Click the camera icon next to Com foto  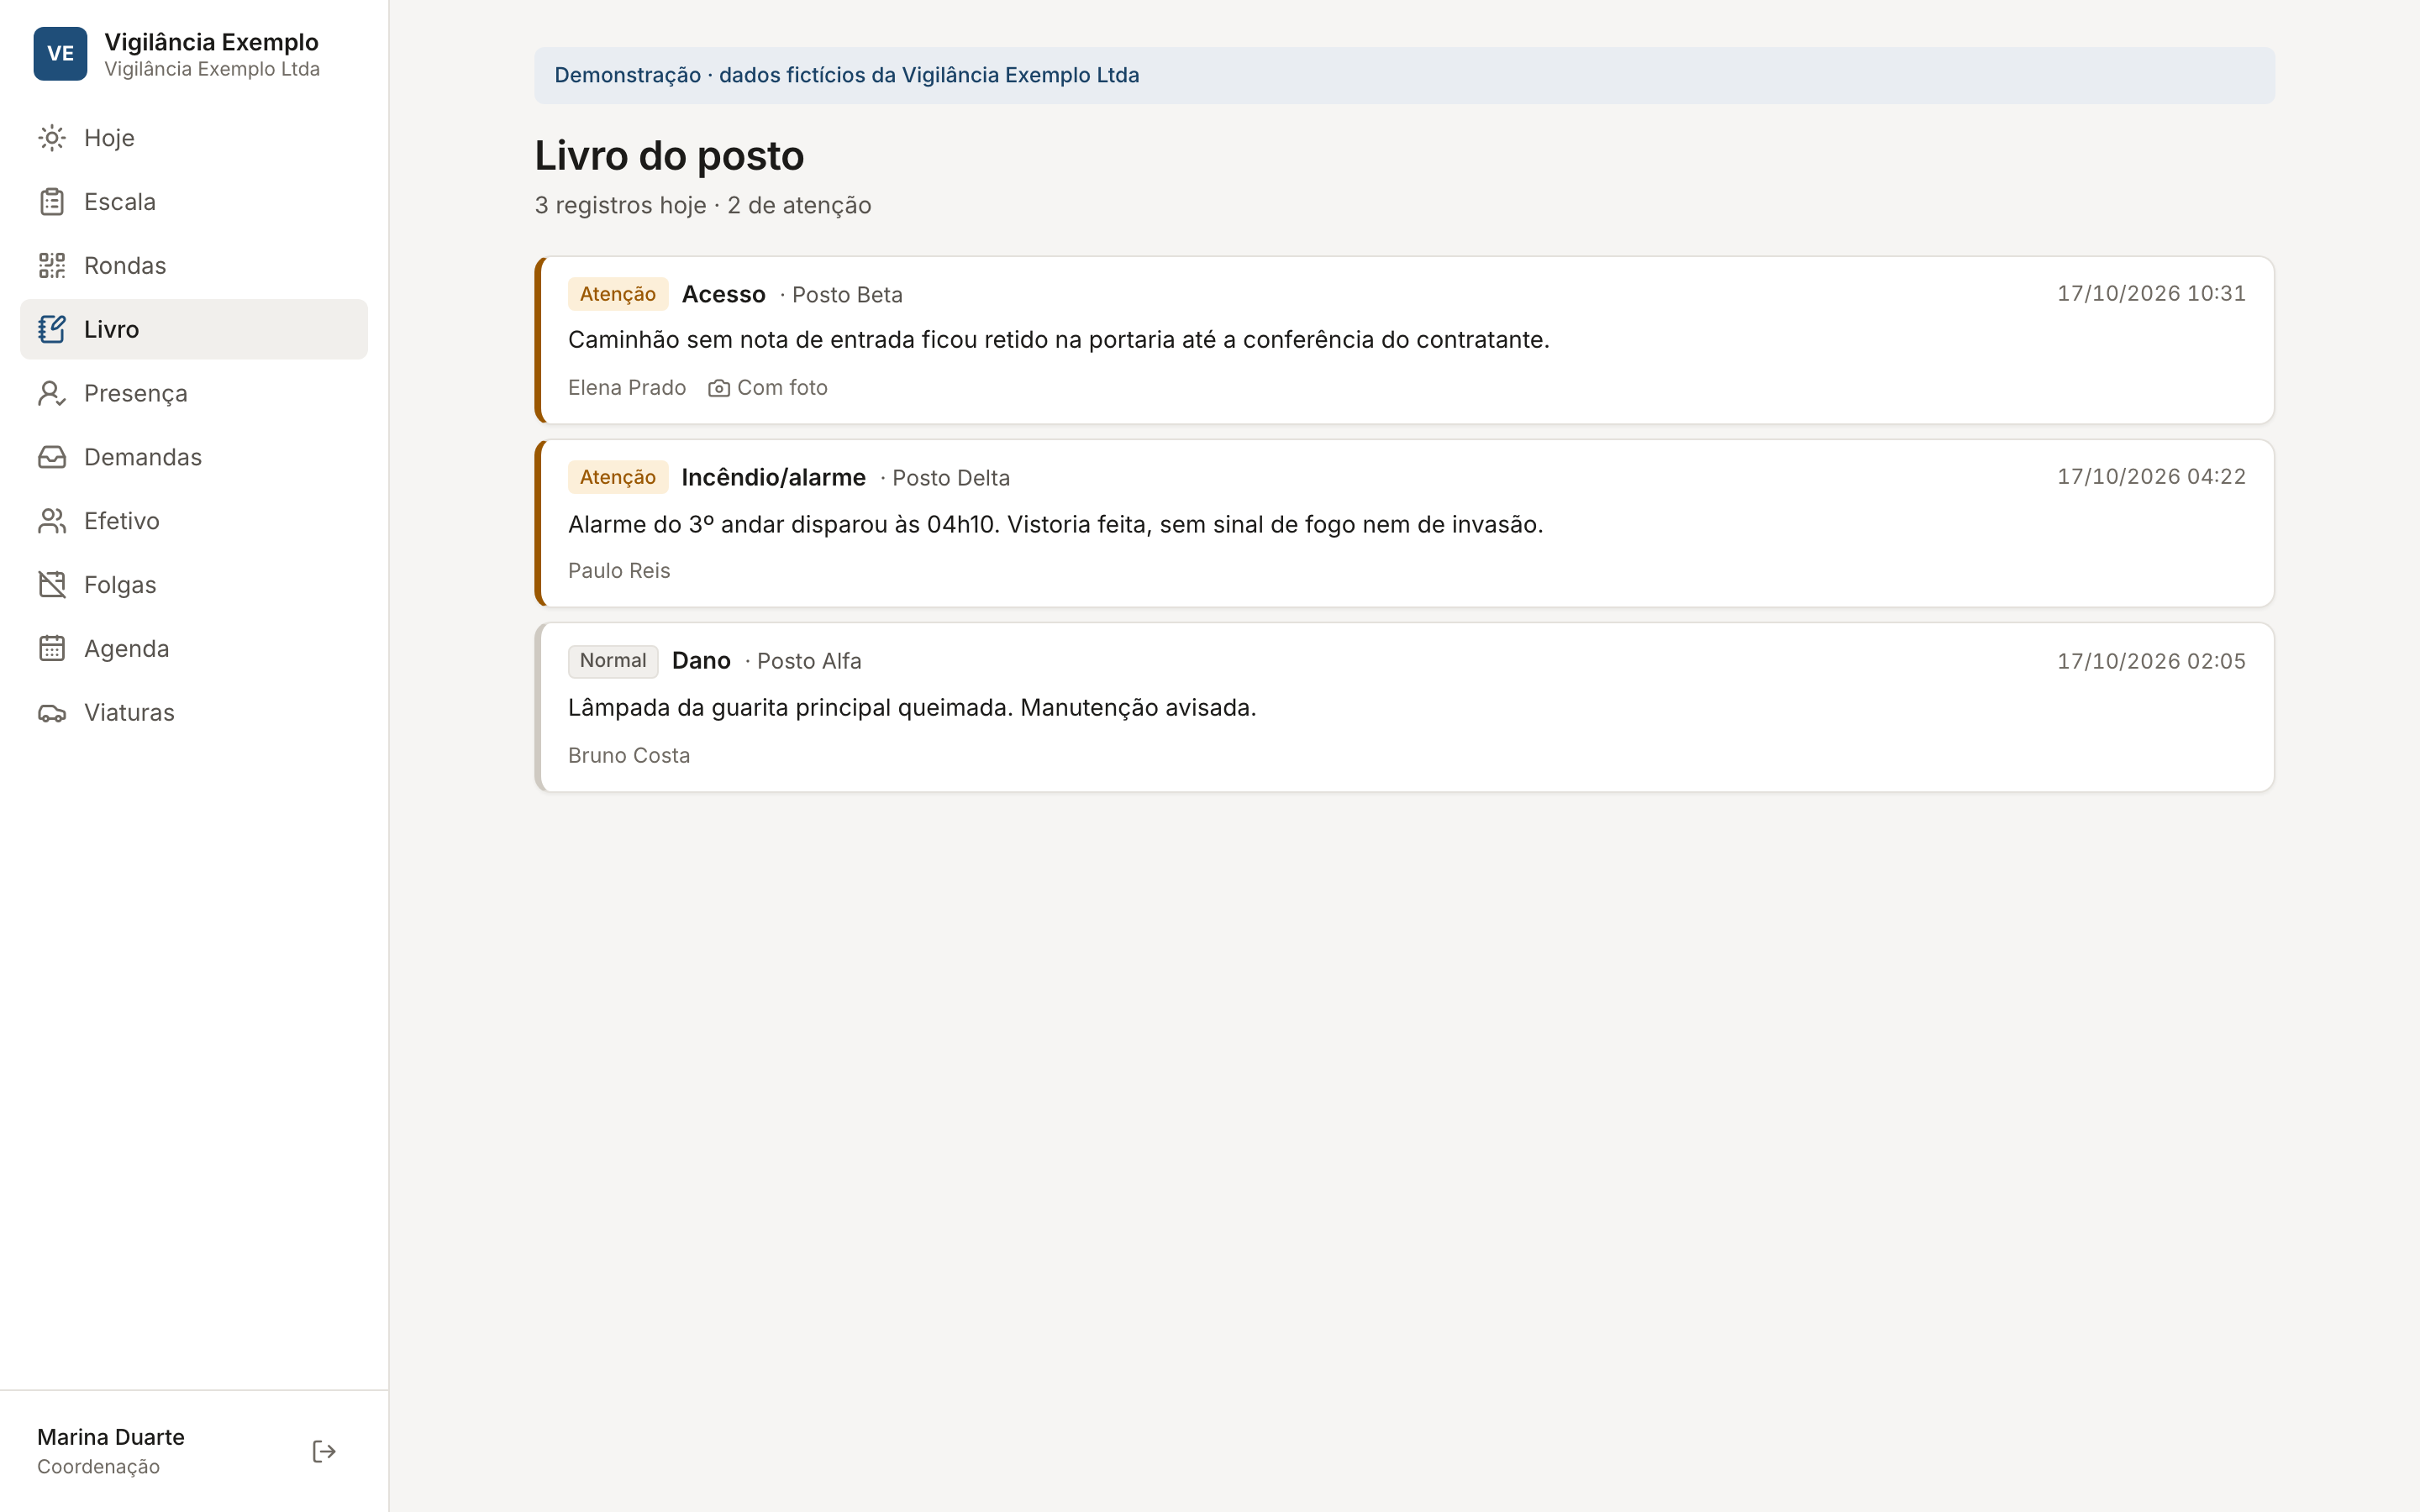tap(719, 388)
